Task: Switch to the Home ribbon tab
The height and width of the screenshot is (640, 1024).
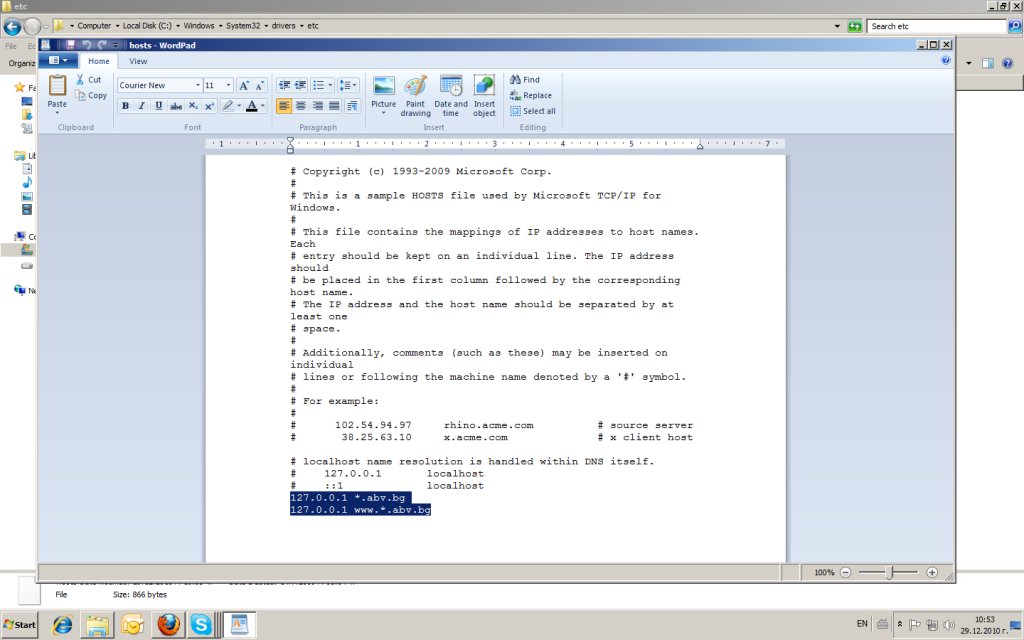Action: pyautogui.click(x=99, y=61)
